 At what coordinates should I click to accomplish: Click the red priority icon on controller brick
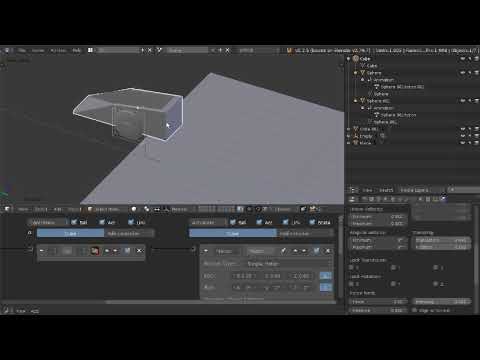click(x=95, y=251)
